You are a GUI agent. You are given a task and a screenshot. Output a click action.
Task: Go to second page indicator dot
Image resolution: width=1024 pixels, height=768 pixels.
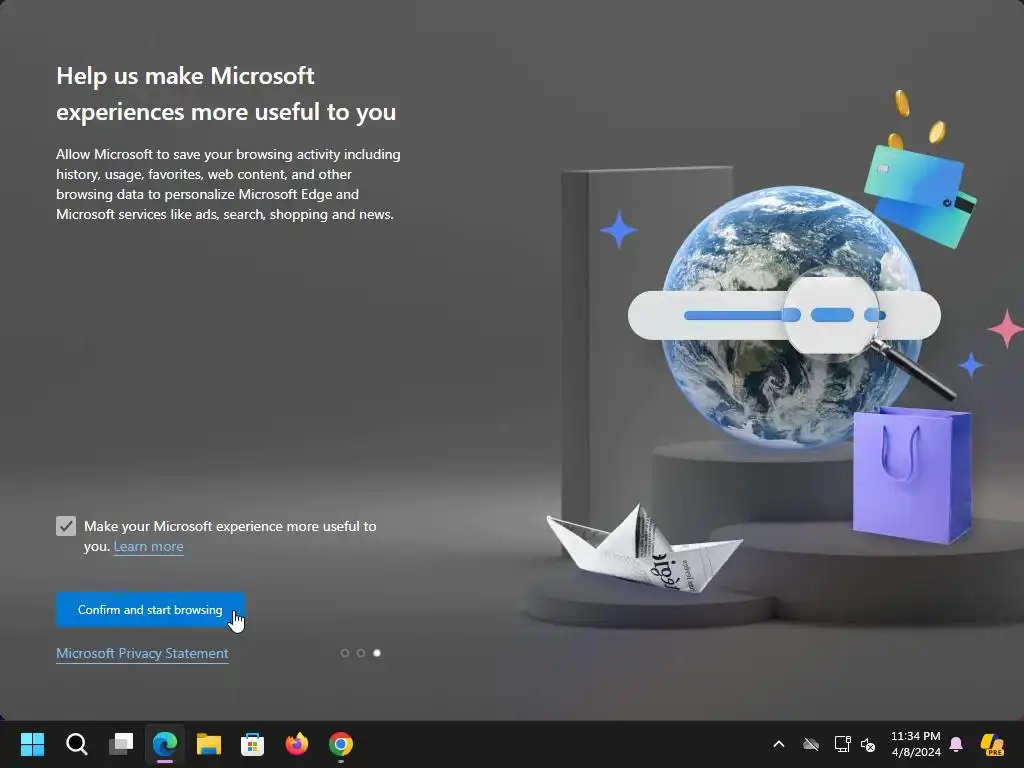360,653
